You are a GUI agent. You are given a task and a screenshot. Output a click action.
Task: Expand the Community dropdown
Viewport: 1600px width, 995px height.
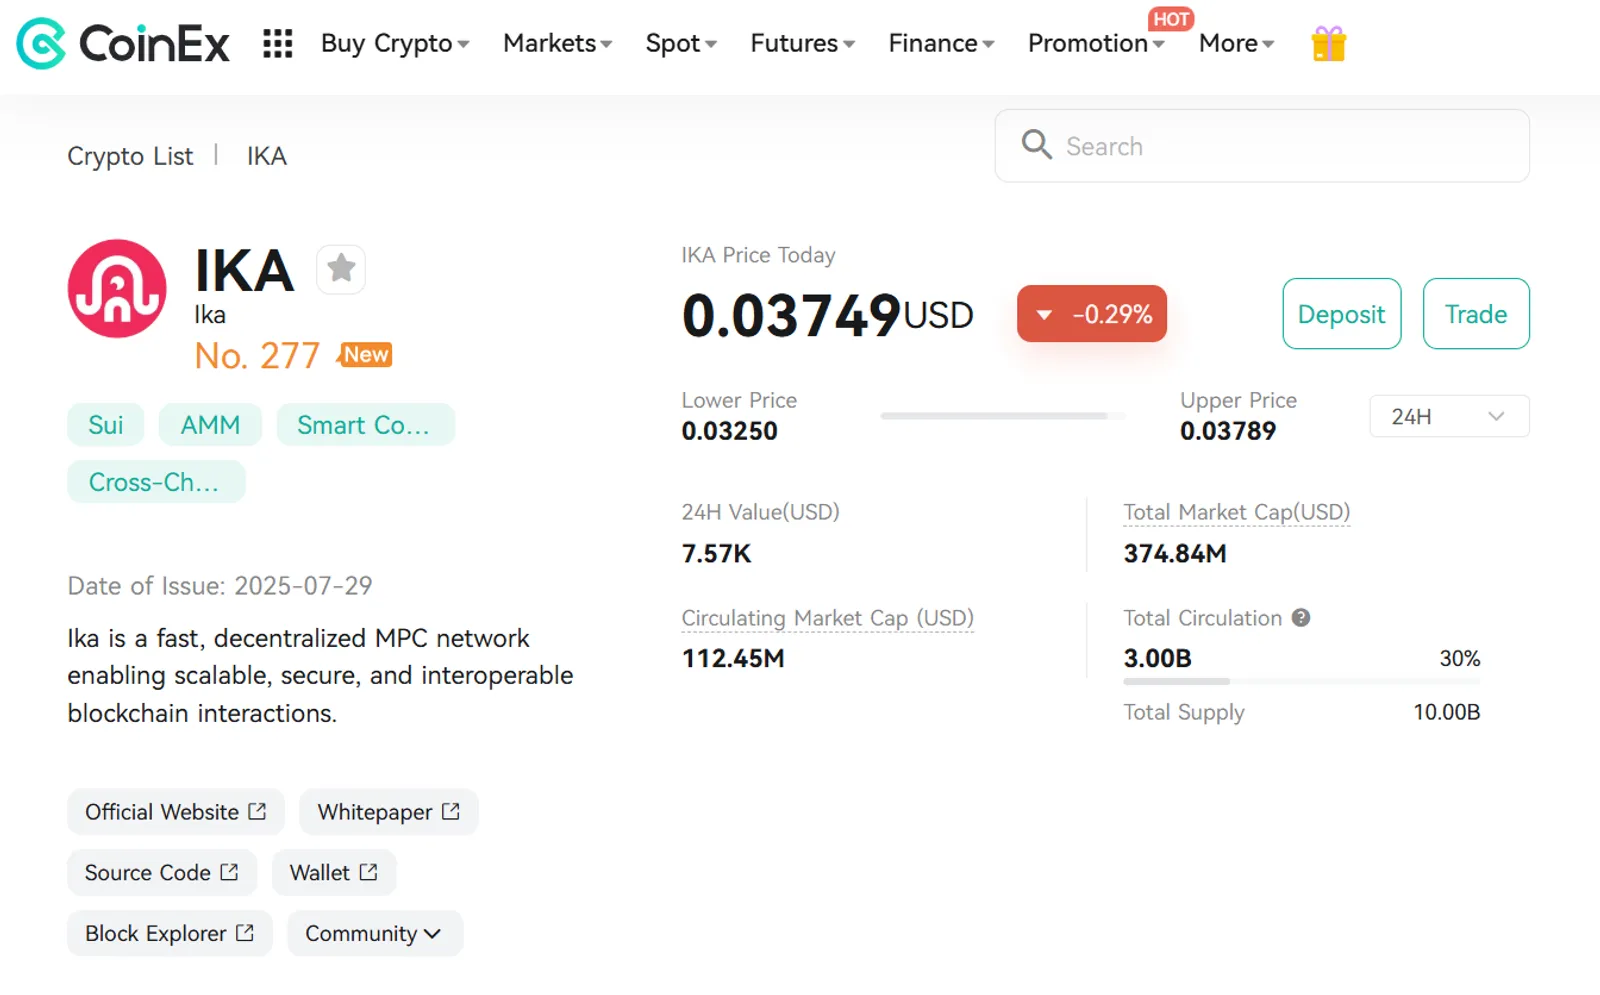[375, 933]
